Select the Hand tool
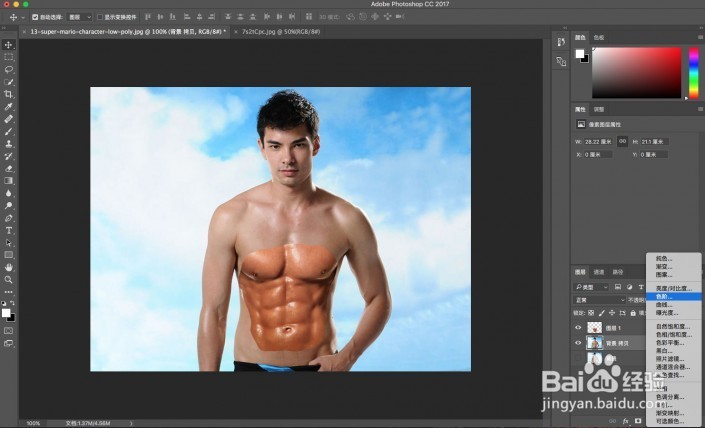 click(9, 267)
